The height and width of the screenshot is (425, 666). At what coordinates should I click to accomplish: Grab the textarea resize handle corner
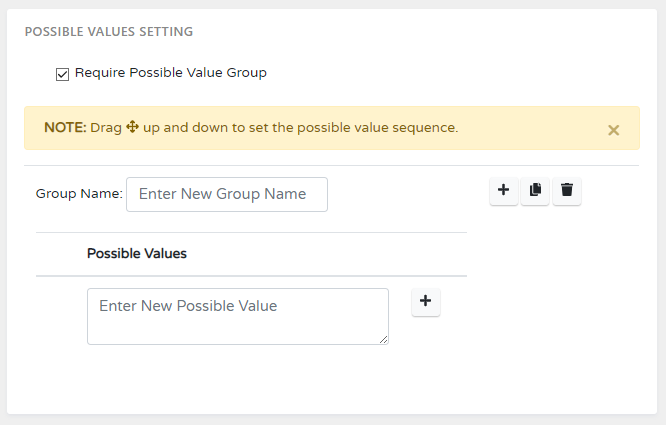click(384, 340)
